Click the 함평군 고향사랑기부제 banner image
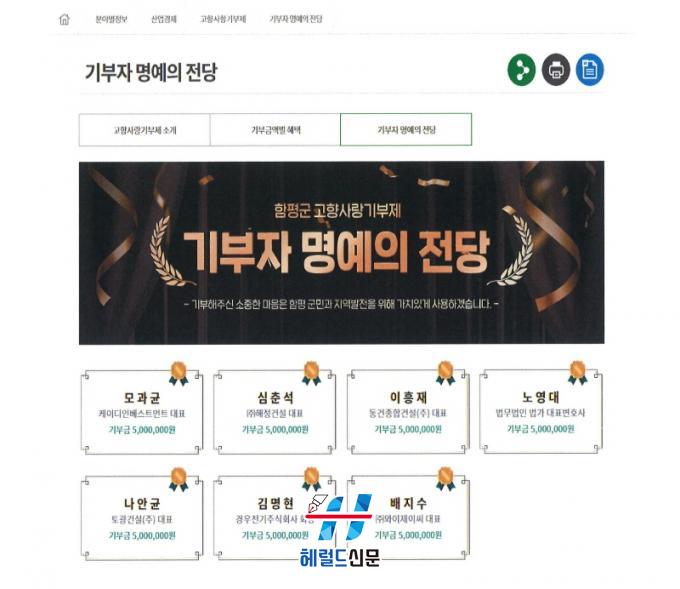 [341, 253]
